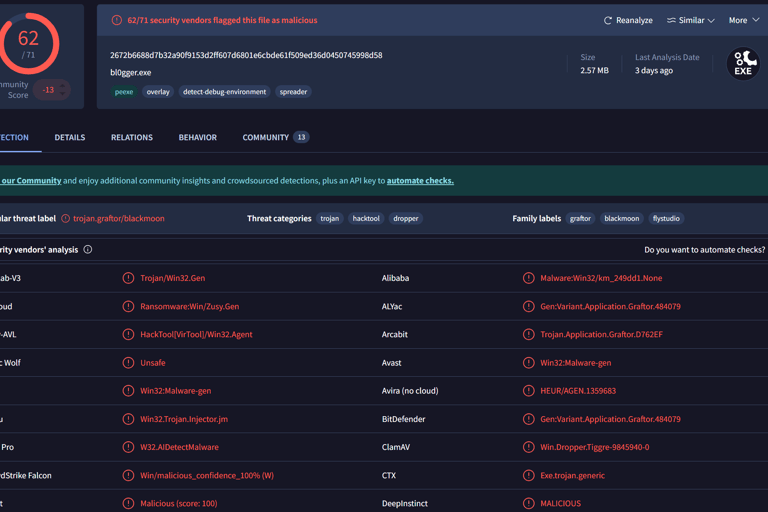Select the dropper threat category chip
This screenshot has width=768, height=512.
click(406, 219)
